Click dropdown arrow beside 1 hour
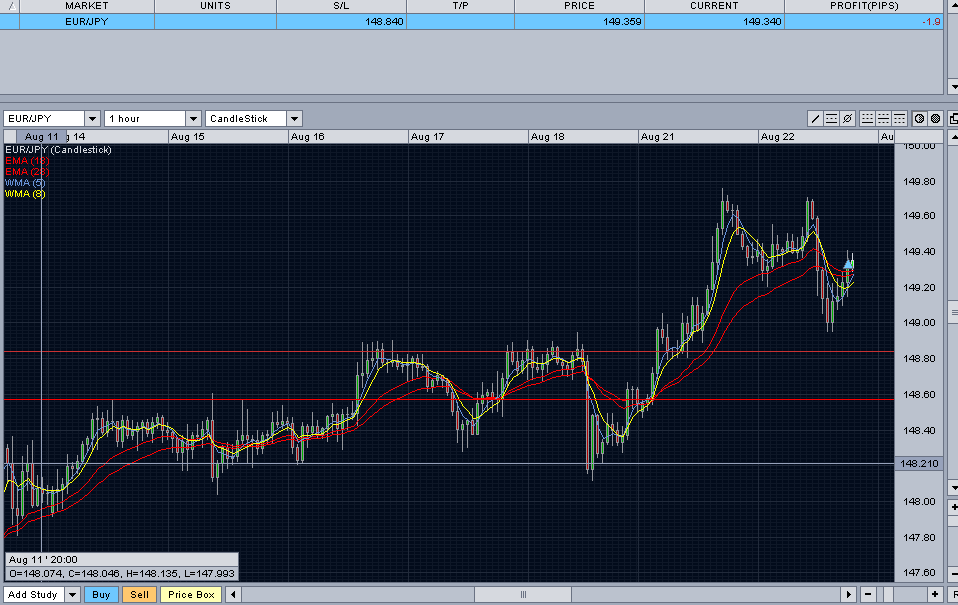Image resolution: width=958 pixels, height=605 pixels. tap(193, 119)
